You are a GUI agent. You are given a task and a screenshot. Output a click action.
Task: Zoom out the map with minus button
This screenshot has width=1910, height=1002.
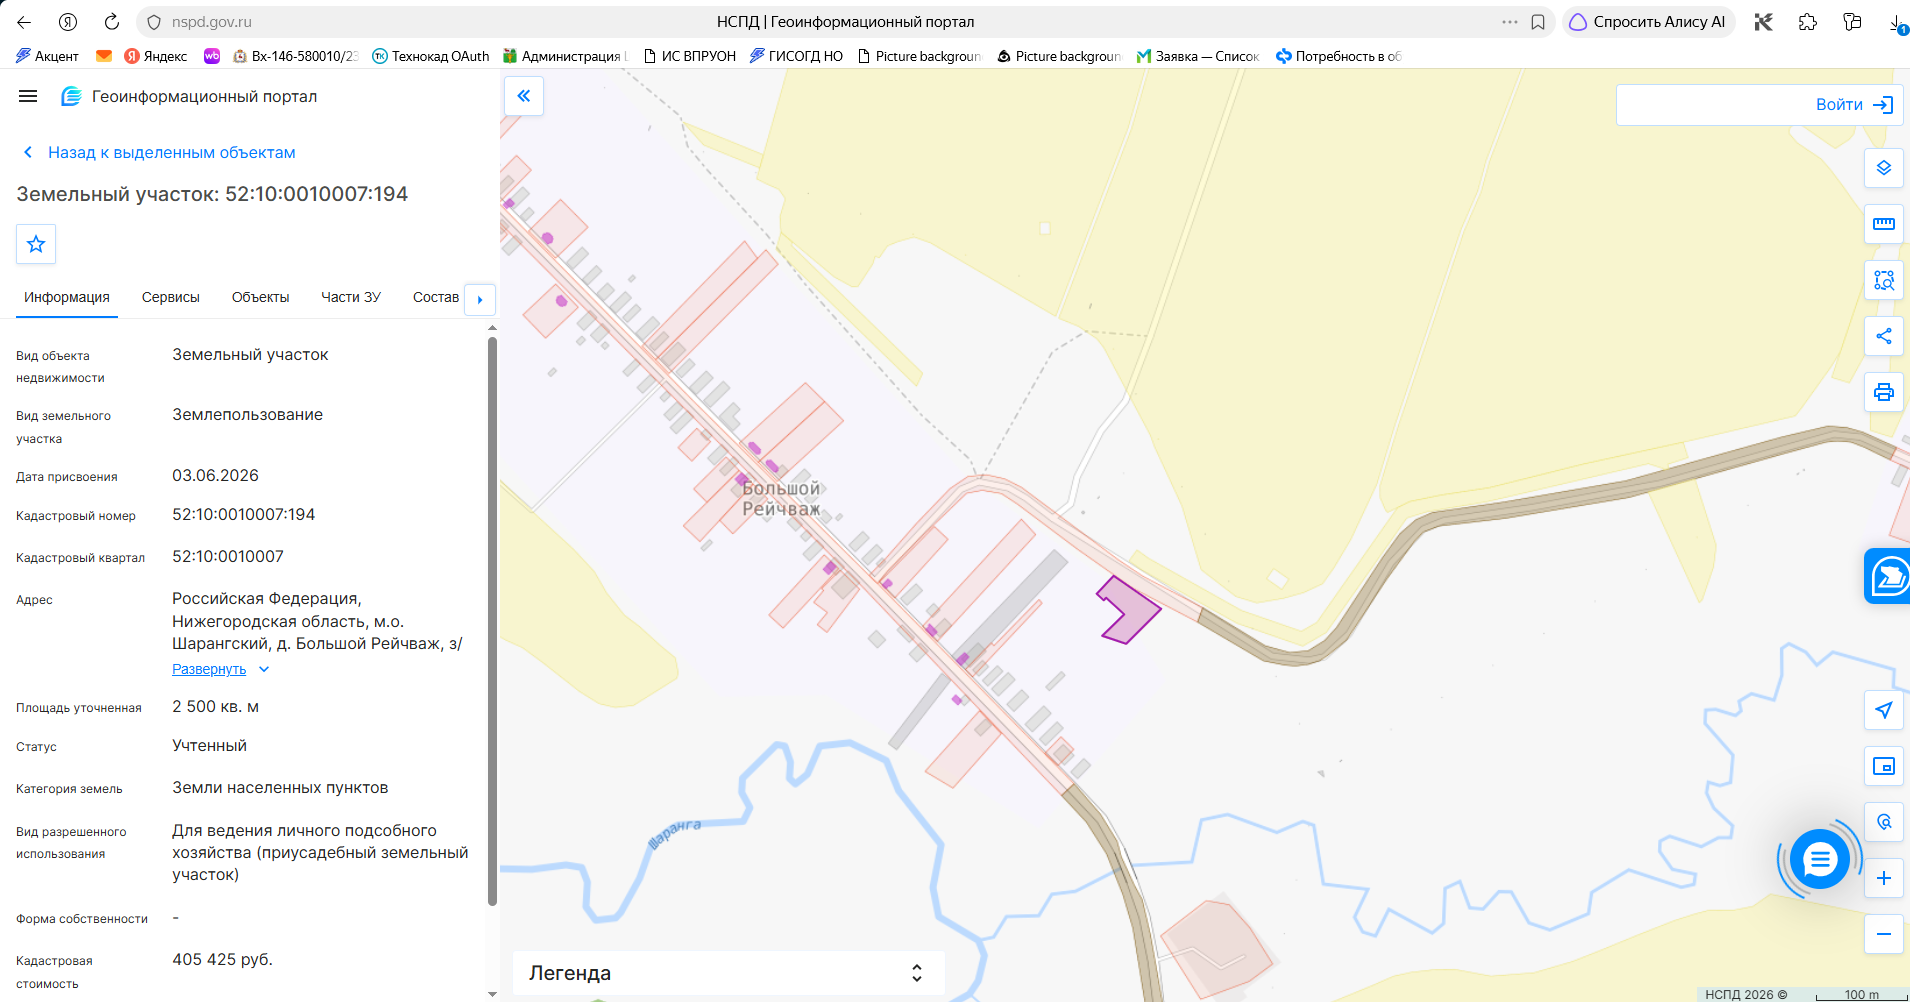1883,934
